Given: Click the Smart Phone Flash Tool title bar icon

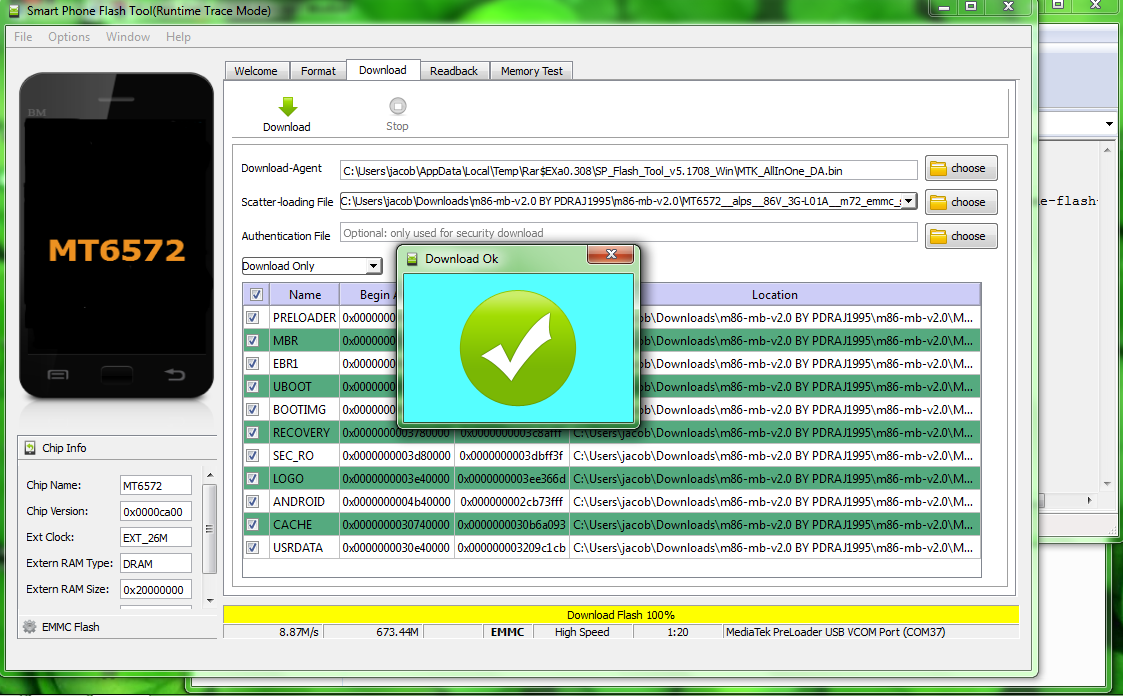Looking at the screenshot, I should coord(14,11).
